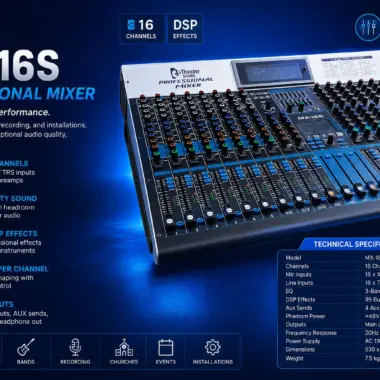Click the Outputs row label

click(296, 324)
